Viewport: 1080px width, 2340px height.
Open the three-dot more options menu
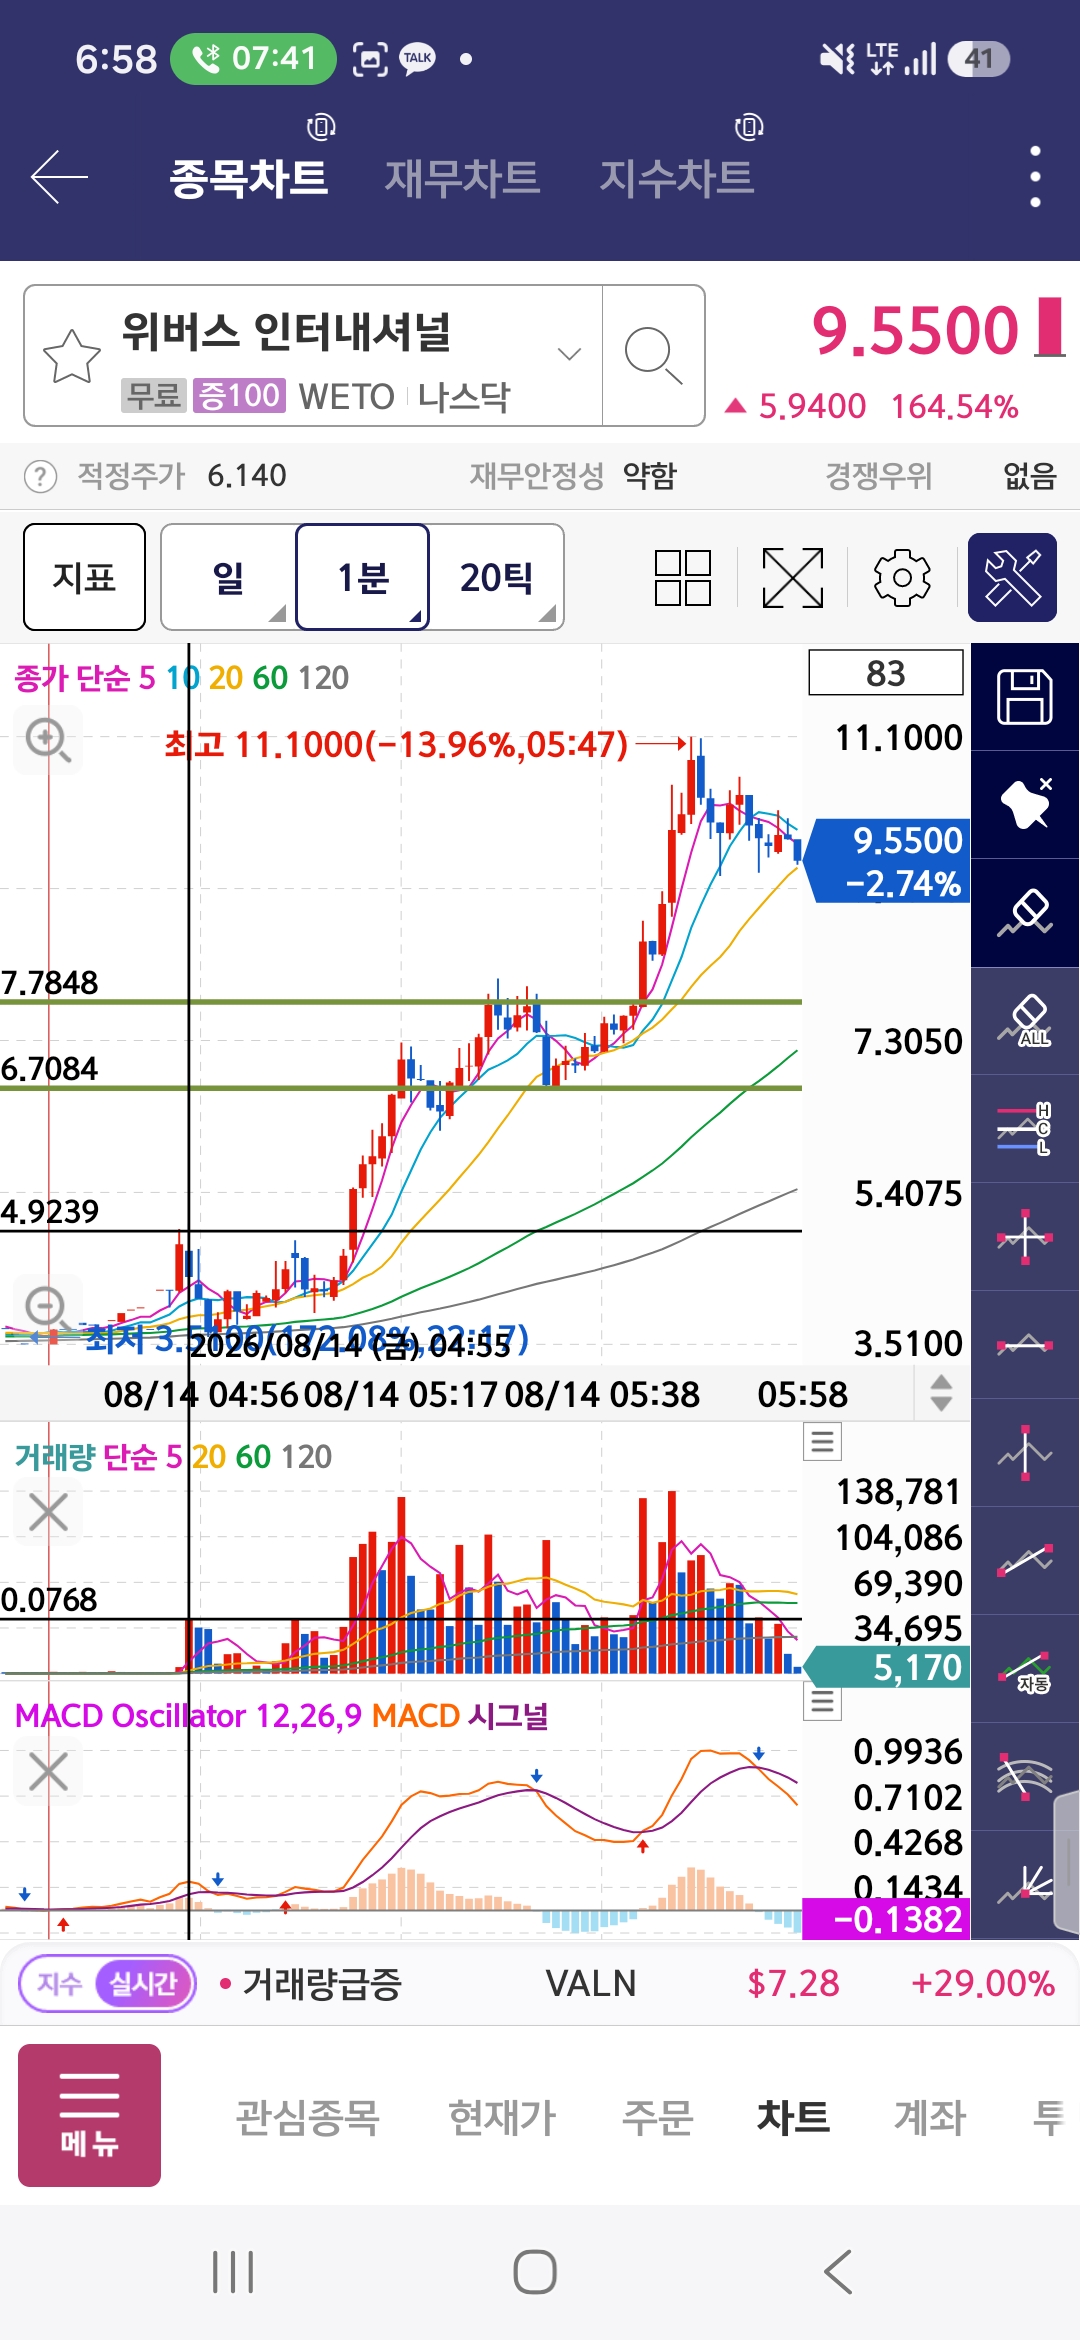point(1035,177)
